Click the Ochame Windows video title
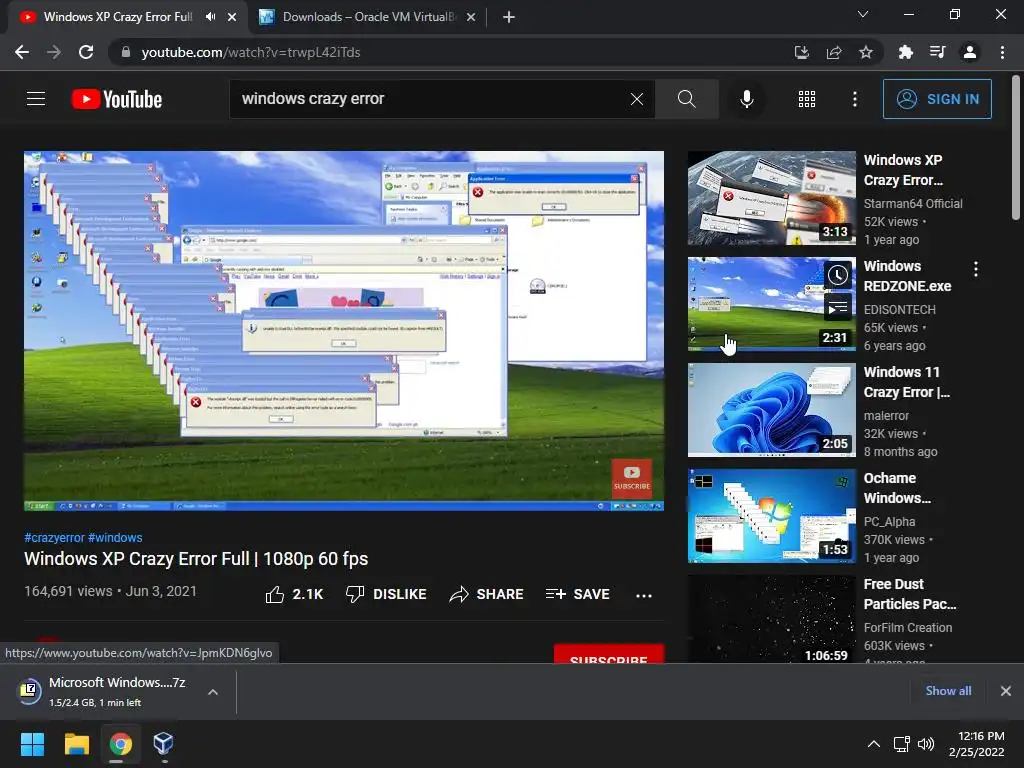 pyautogui.click(x=897, y=488)
